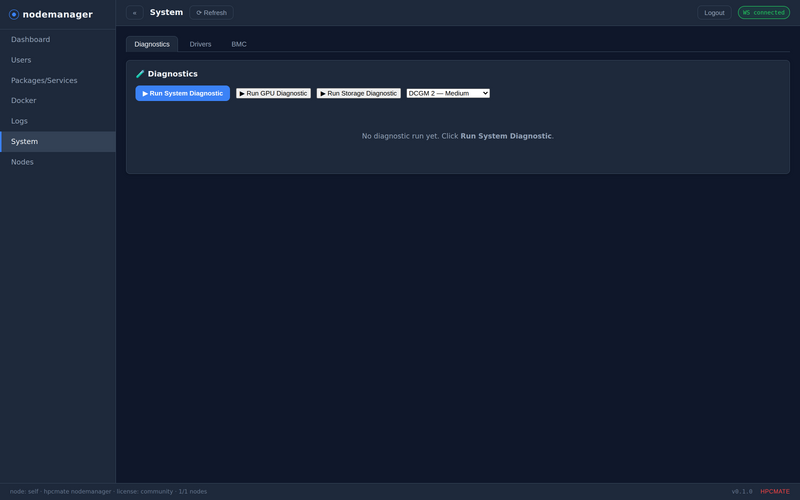
Task: Select System in the sidebar
Action: pyautogui.click(x=58, y=141)
